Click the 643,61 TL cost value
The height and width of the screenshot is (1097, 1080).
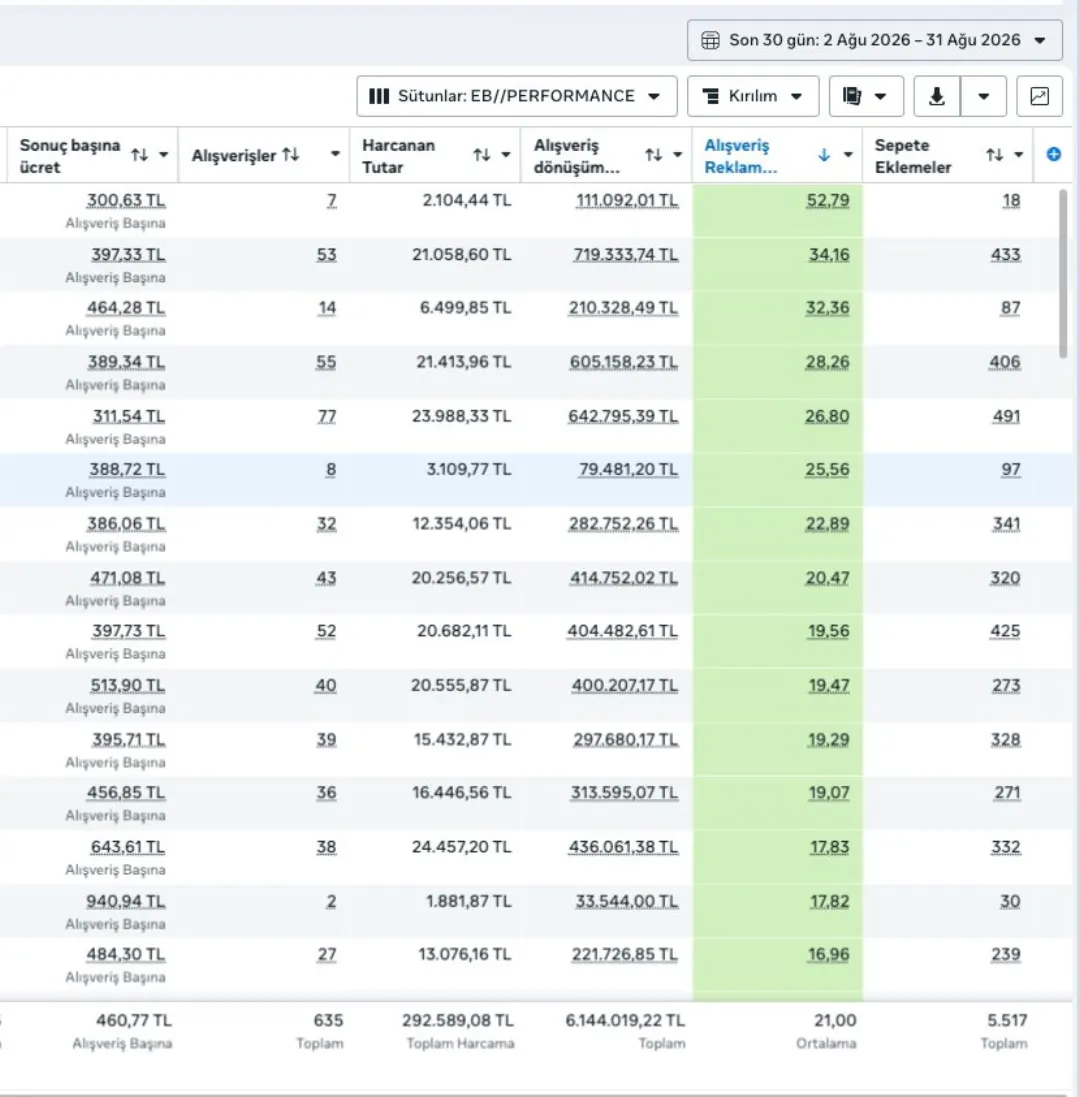click(x=127, y=847)
